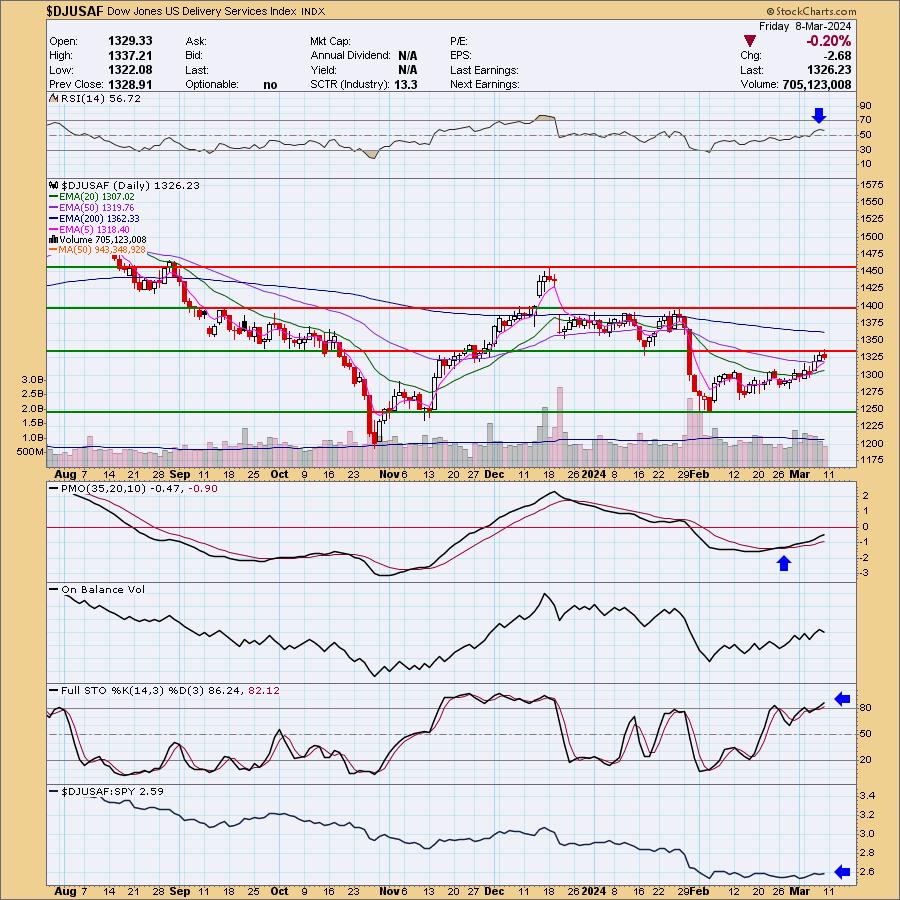
Task: Click the volume bars icon in legend
Action: (54, 239)
